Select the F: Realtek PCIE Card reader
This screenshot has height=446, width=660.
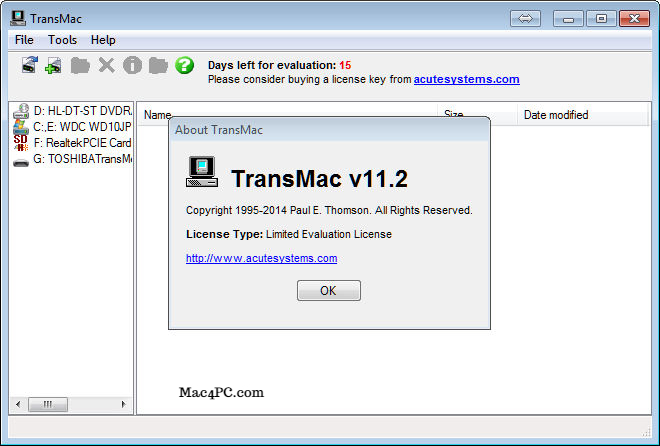[73, 143]
